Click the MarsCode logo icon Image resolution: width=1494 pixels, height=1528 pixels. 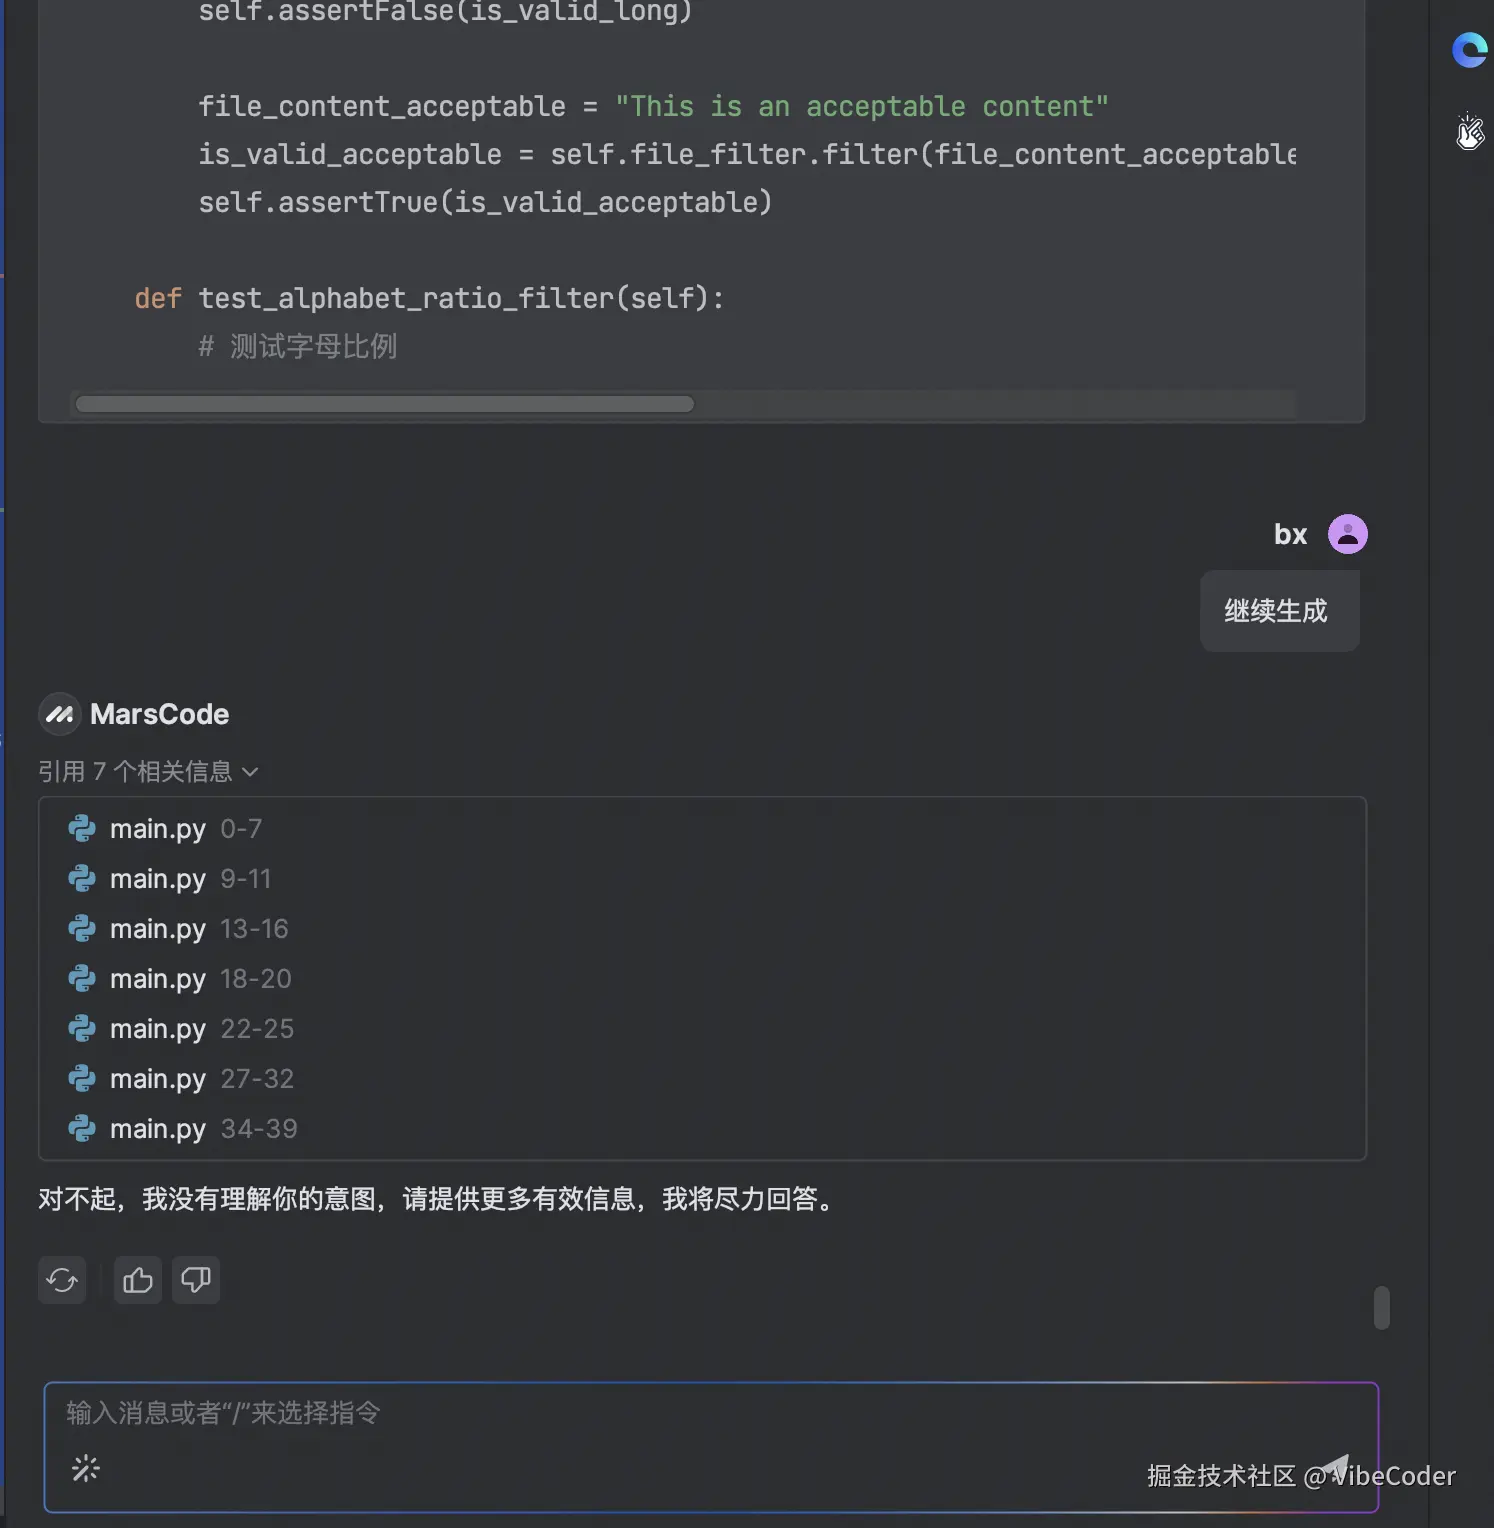[60, 714]
